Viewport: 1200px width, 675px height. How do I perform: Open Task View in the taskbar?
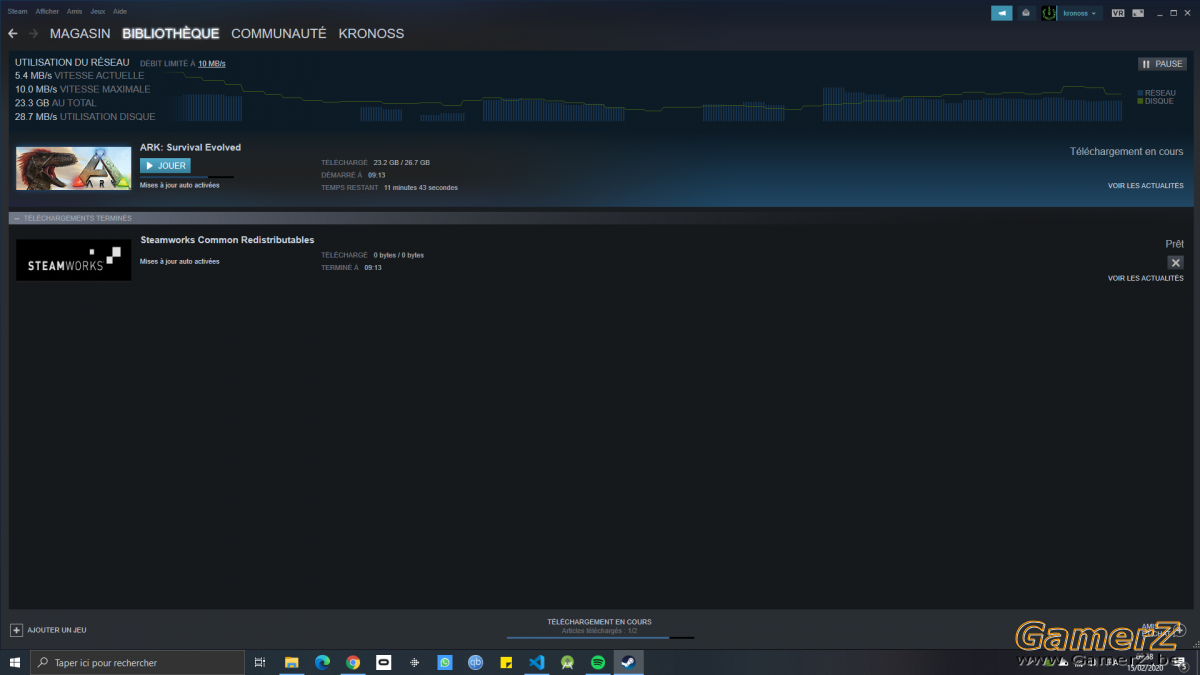(x=260, y=662)
